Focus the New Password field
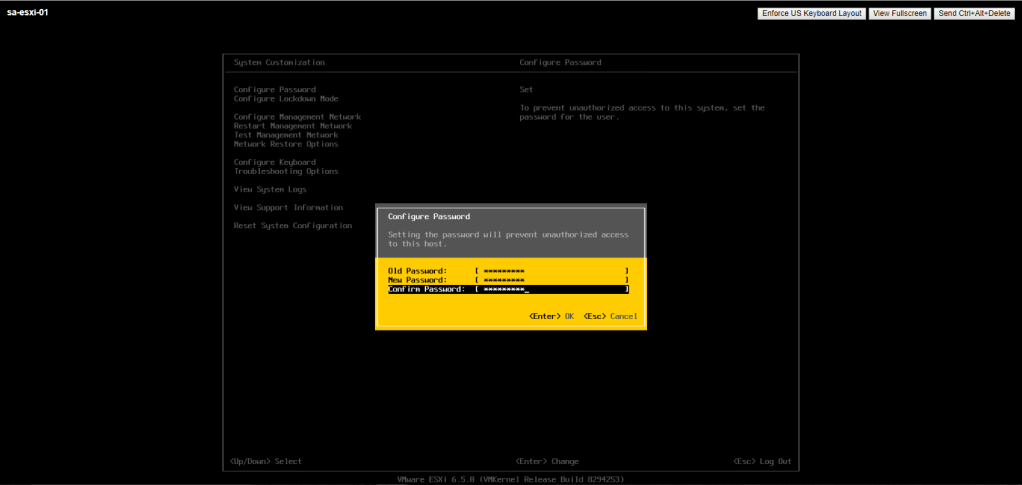 (x=552, y=280)
